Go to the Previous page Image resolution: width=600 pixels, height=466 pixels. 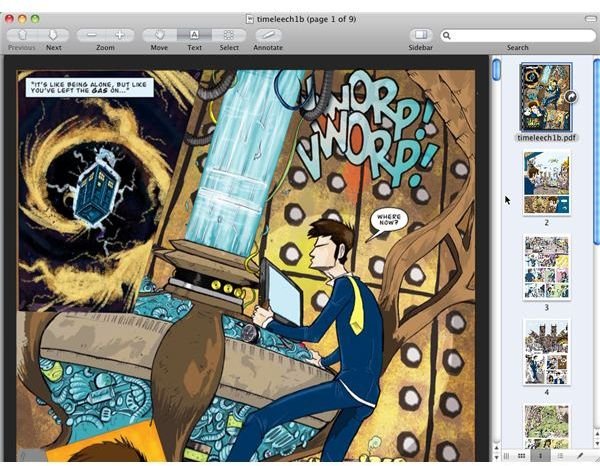coord(22,35)
